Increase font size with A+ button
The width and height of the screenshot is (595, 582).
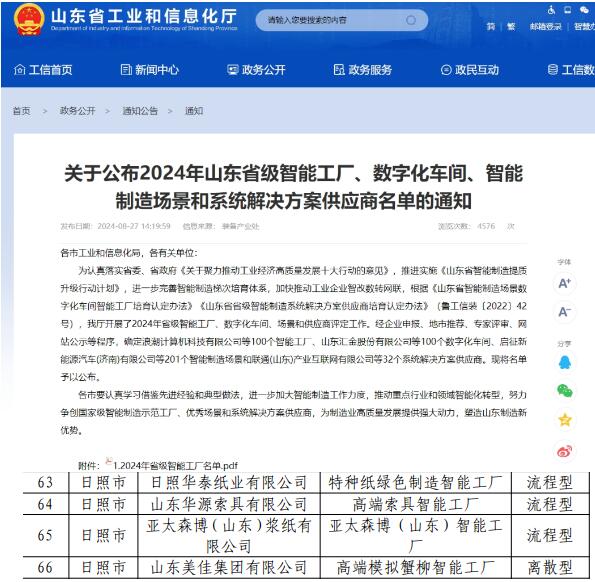(564, 283)
